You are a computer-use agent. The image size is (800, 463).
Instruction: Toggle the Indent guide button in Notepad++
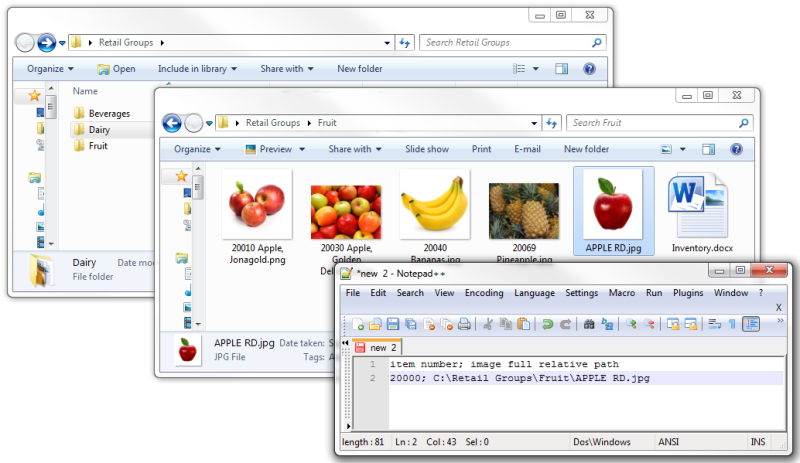tap(751, 324)
